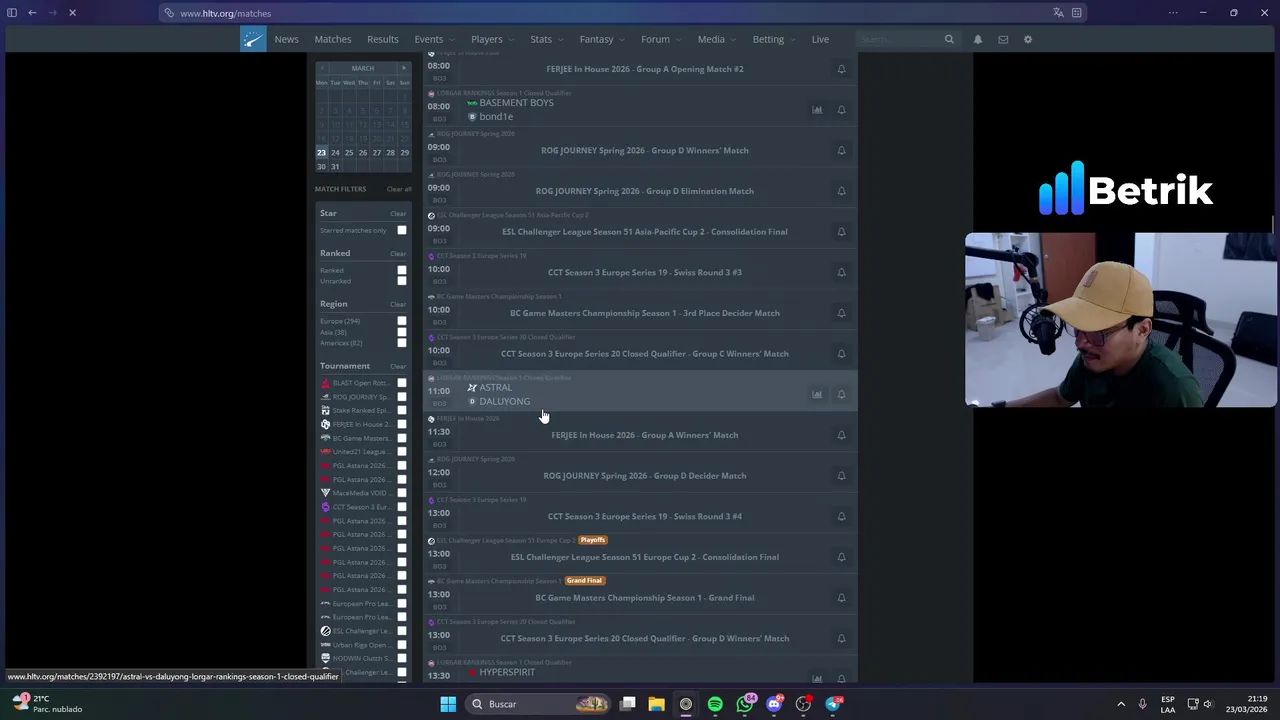Check the Unranked filter checkbox
Viewport: 1280px width, 720px height.
click(x=402, y=282)
